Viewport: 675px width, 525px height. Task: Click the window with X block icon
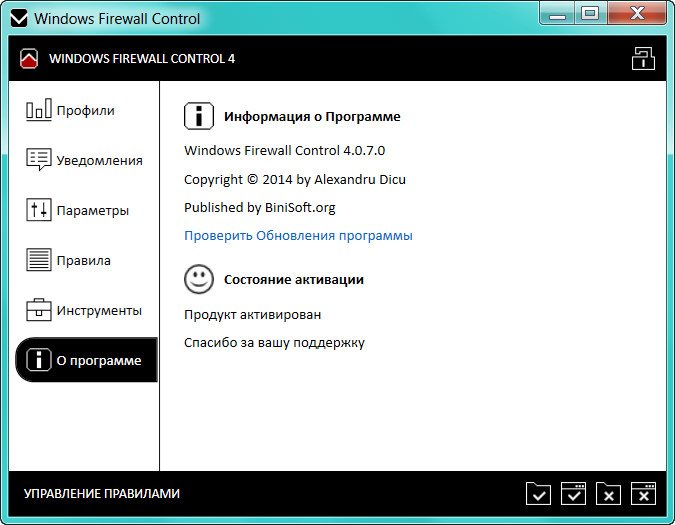pyautogui.click(x=643, y=493)
